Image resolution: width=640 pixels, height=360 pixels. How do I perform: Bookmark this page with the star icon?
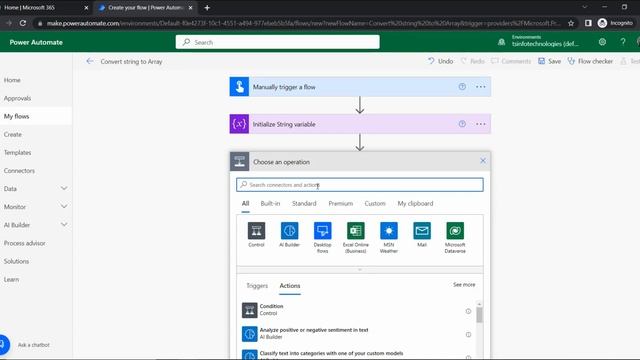coord(571,23)
